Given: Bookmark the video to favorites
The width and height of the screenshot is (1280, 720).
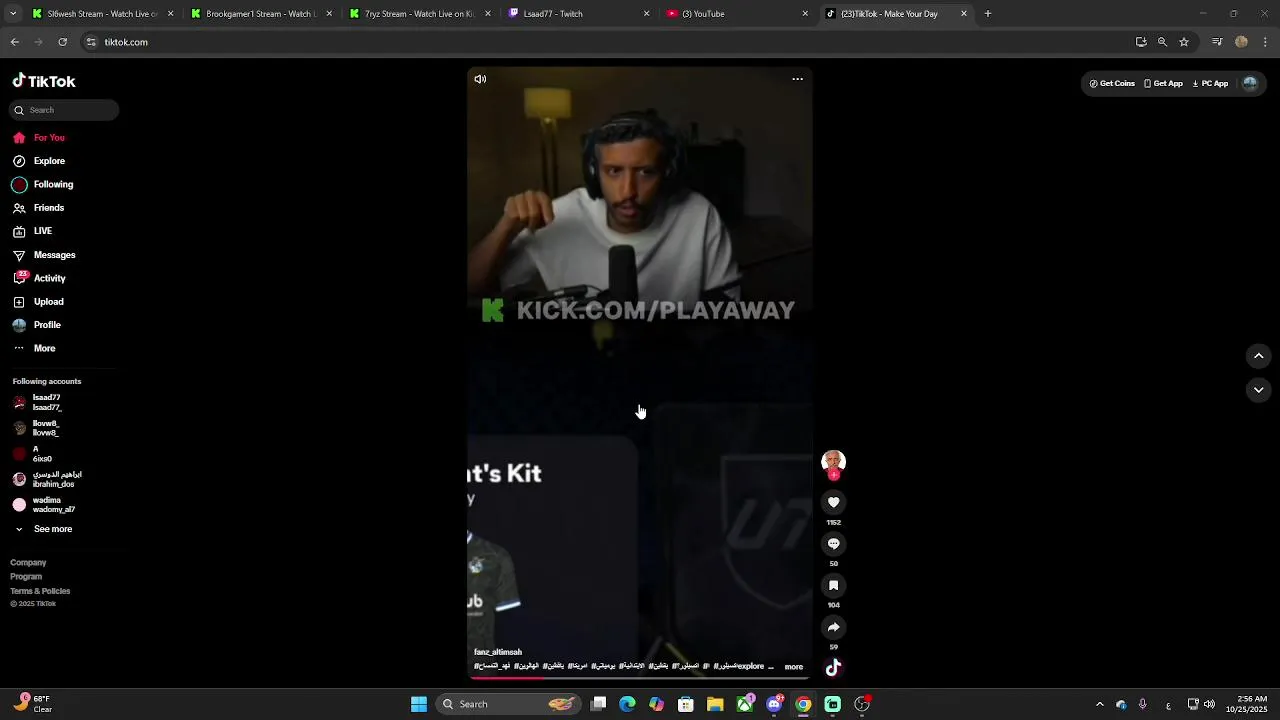Looking at the screenshot, I should pyautogui.click(x=833, y=585).
